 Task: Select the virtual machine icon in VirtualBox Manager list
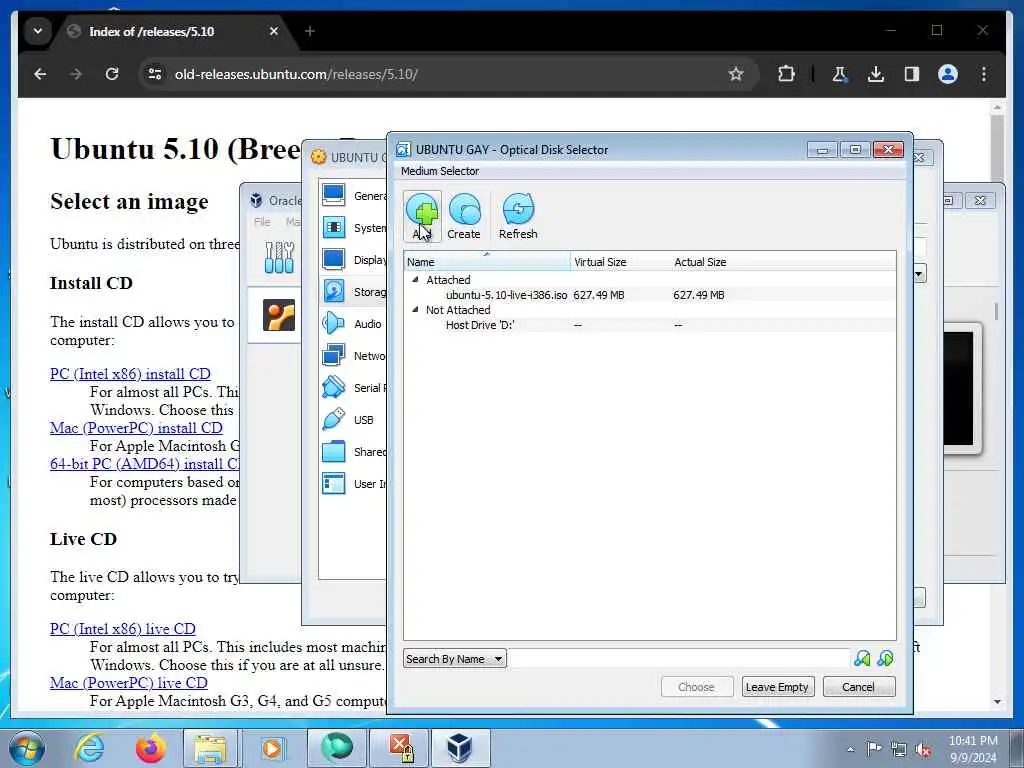279,315
